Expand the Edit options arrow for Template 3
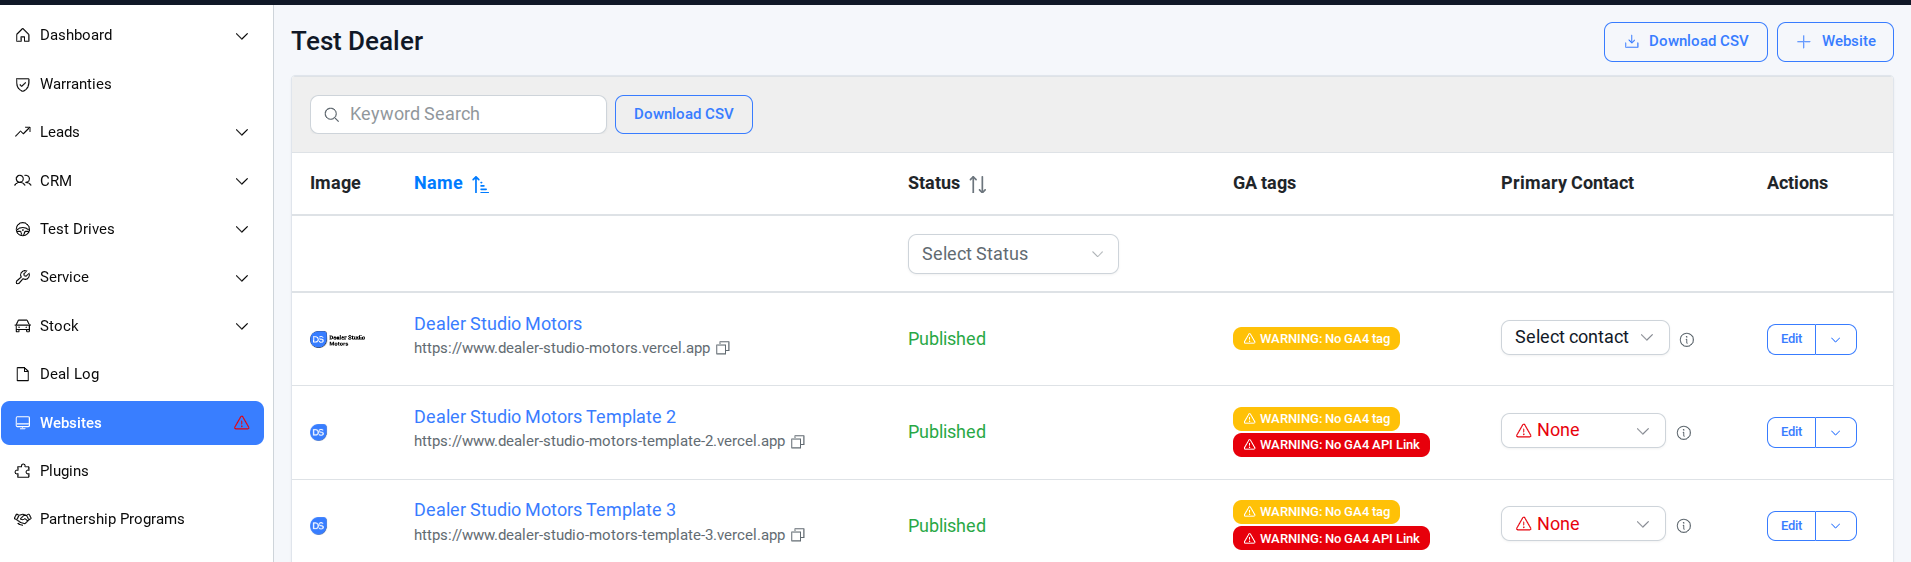 (x=1835, y=526)
